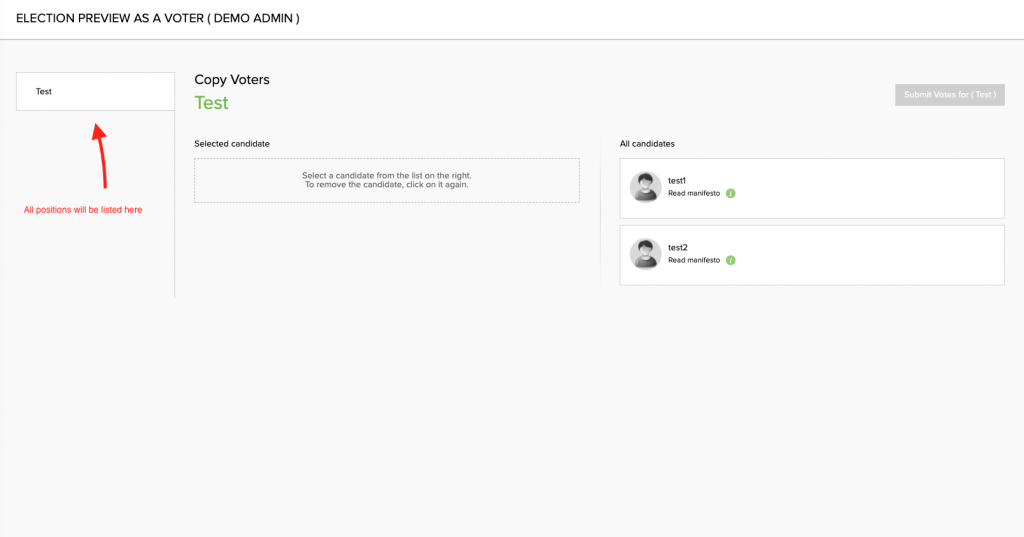The width and height of the screenshot is (1024, 537).
Task: Submit Votes for ( Test ) button
Action: [950, 95]
